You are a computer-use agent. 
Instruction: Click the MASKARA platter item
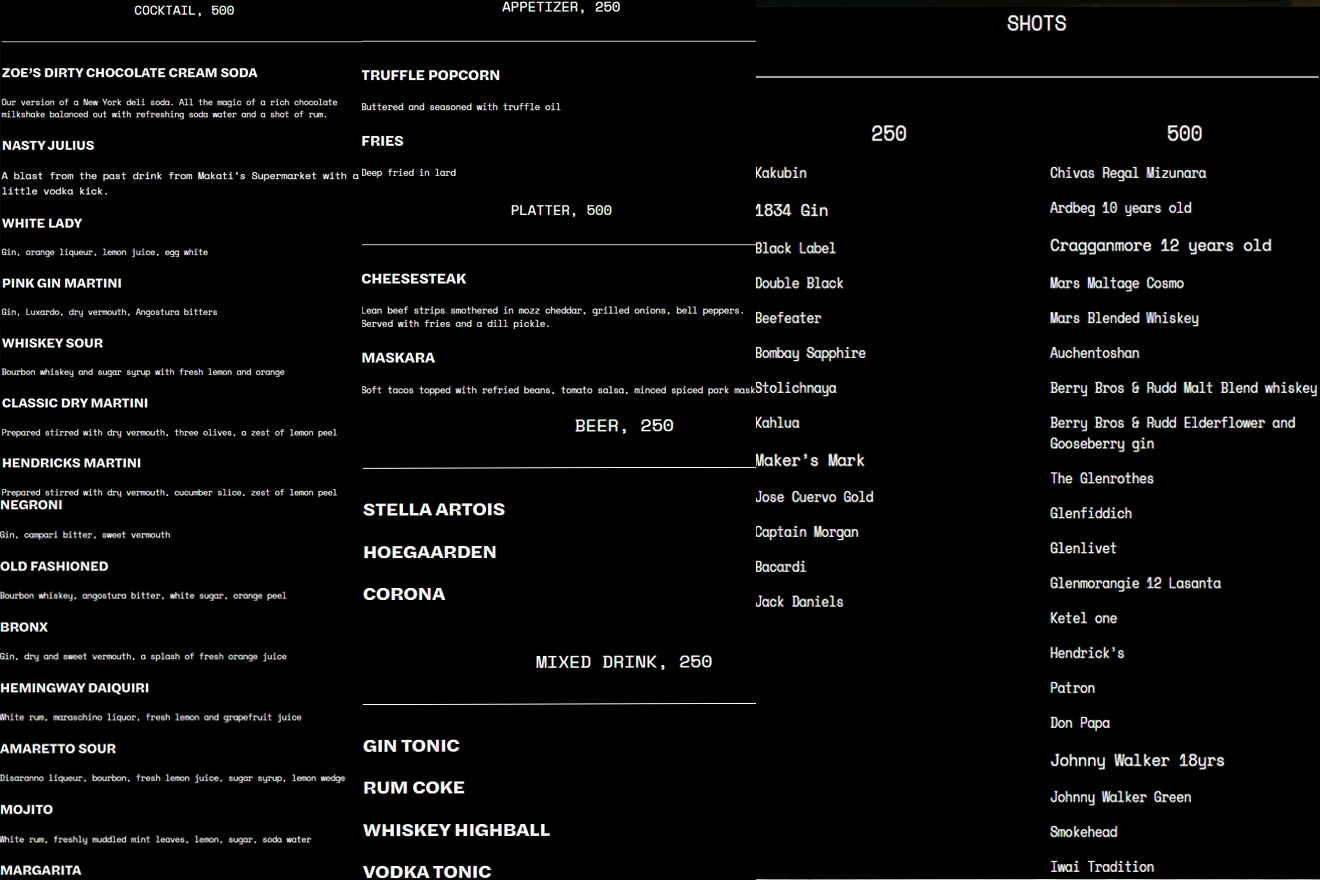coord(398,359)
